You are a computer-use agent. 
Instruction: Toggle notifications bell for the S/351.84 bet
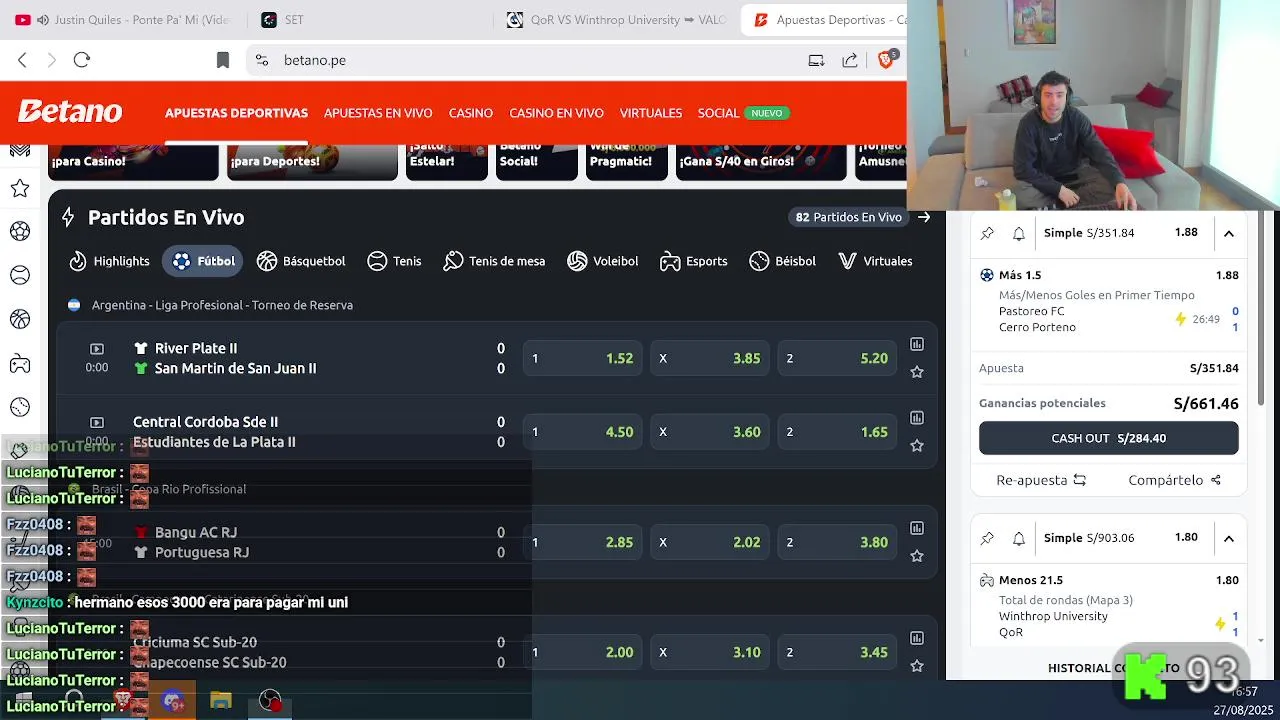pyautogui.click(x=1019, y=233)
